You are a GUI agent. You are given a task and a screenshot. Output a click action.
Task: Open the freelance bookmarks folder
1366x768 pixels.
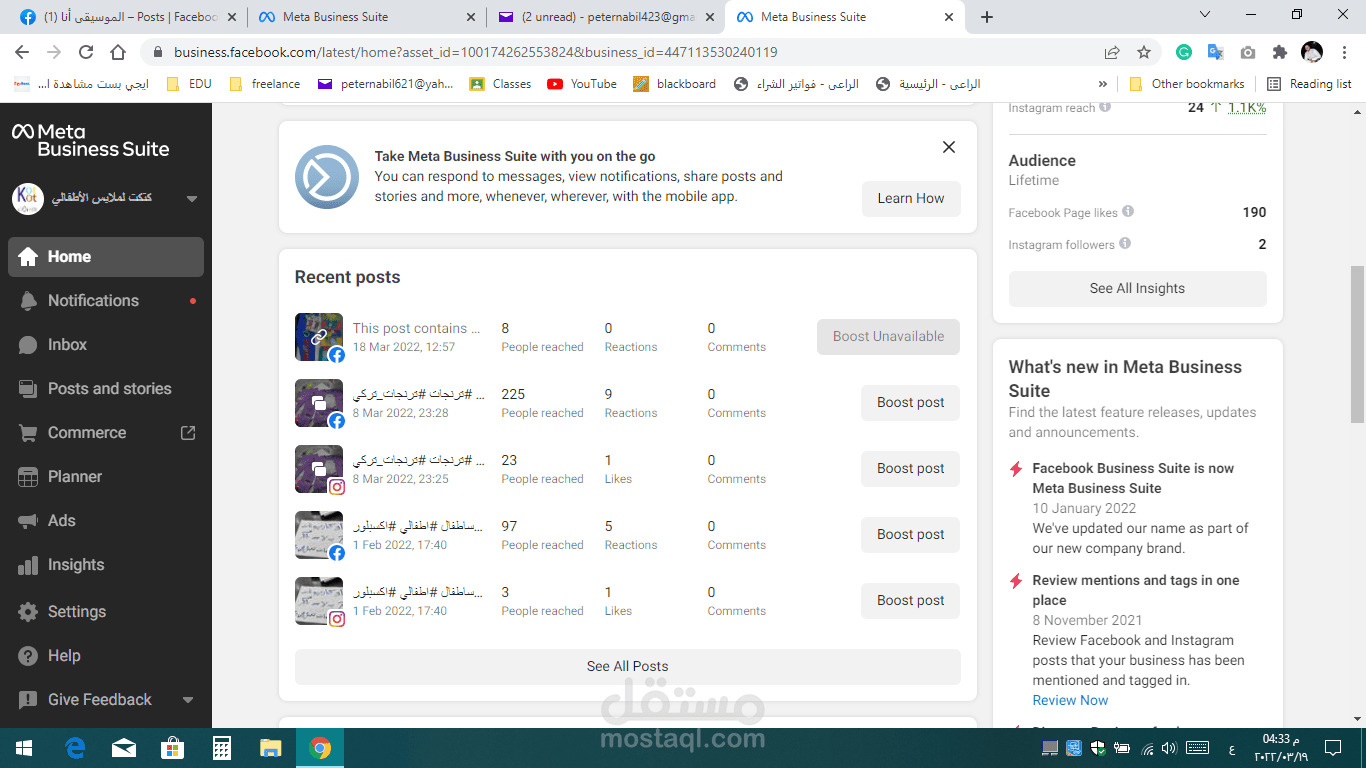[x=264, y=84]
